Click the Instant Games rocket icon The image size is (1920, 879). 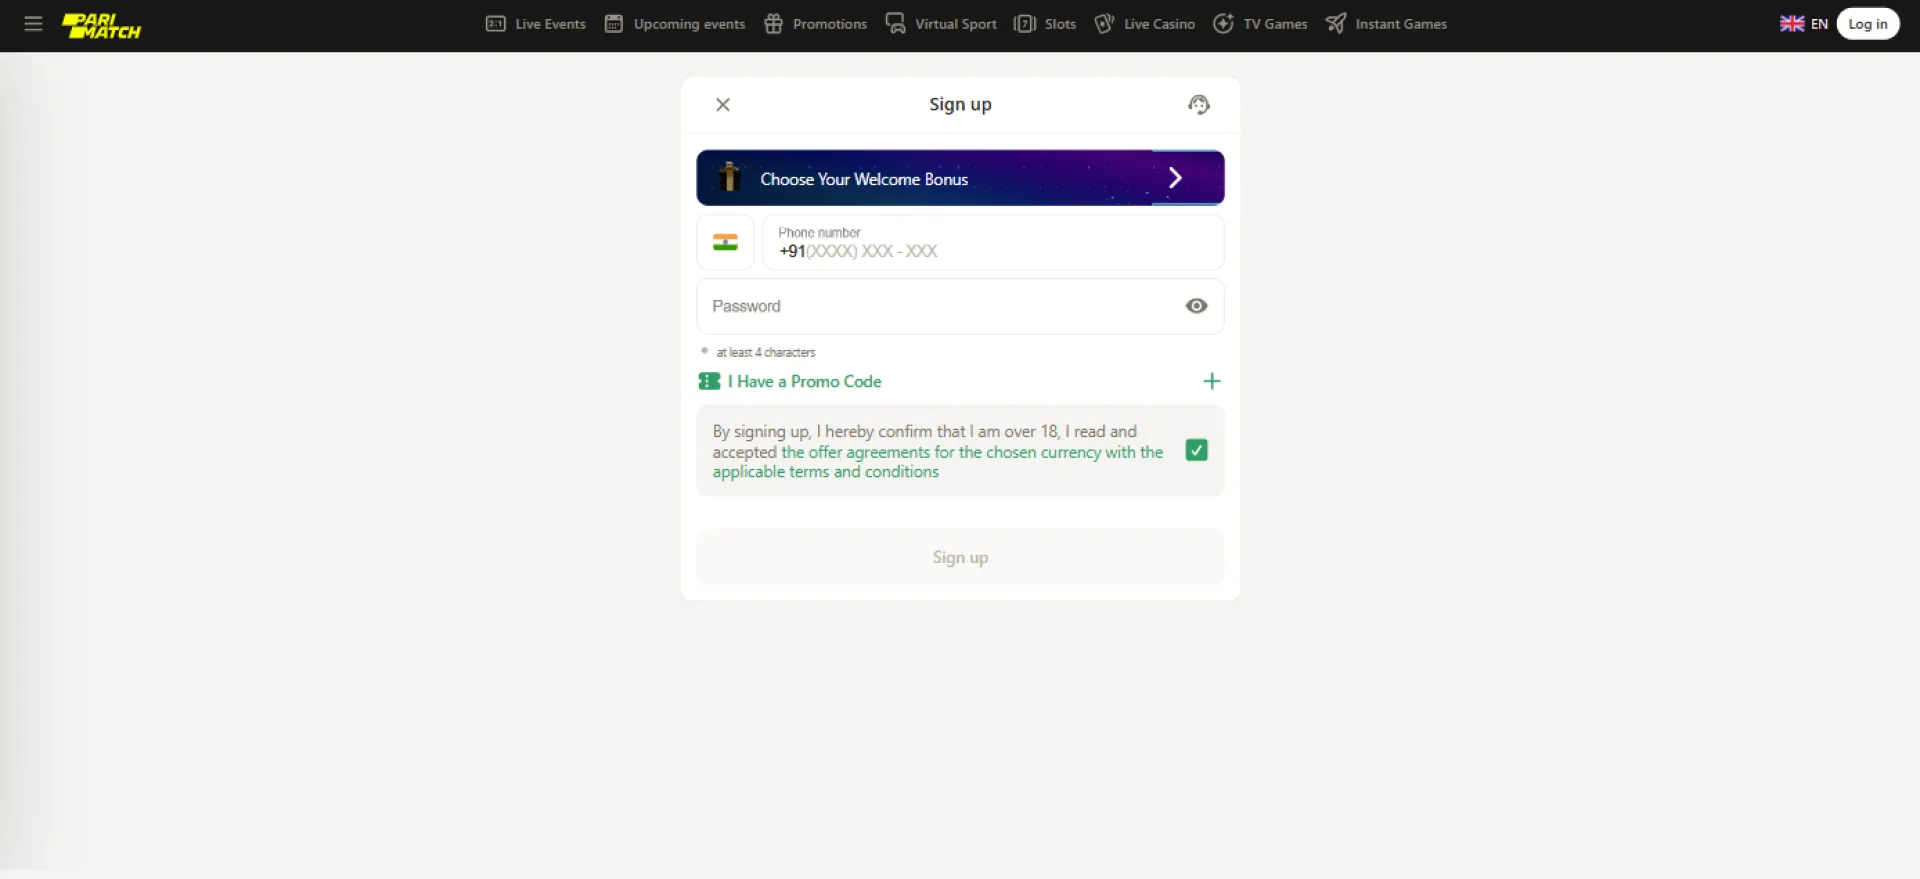coord(1335,24)
